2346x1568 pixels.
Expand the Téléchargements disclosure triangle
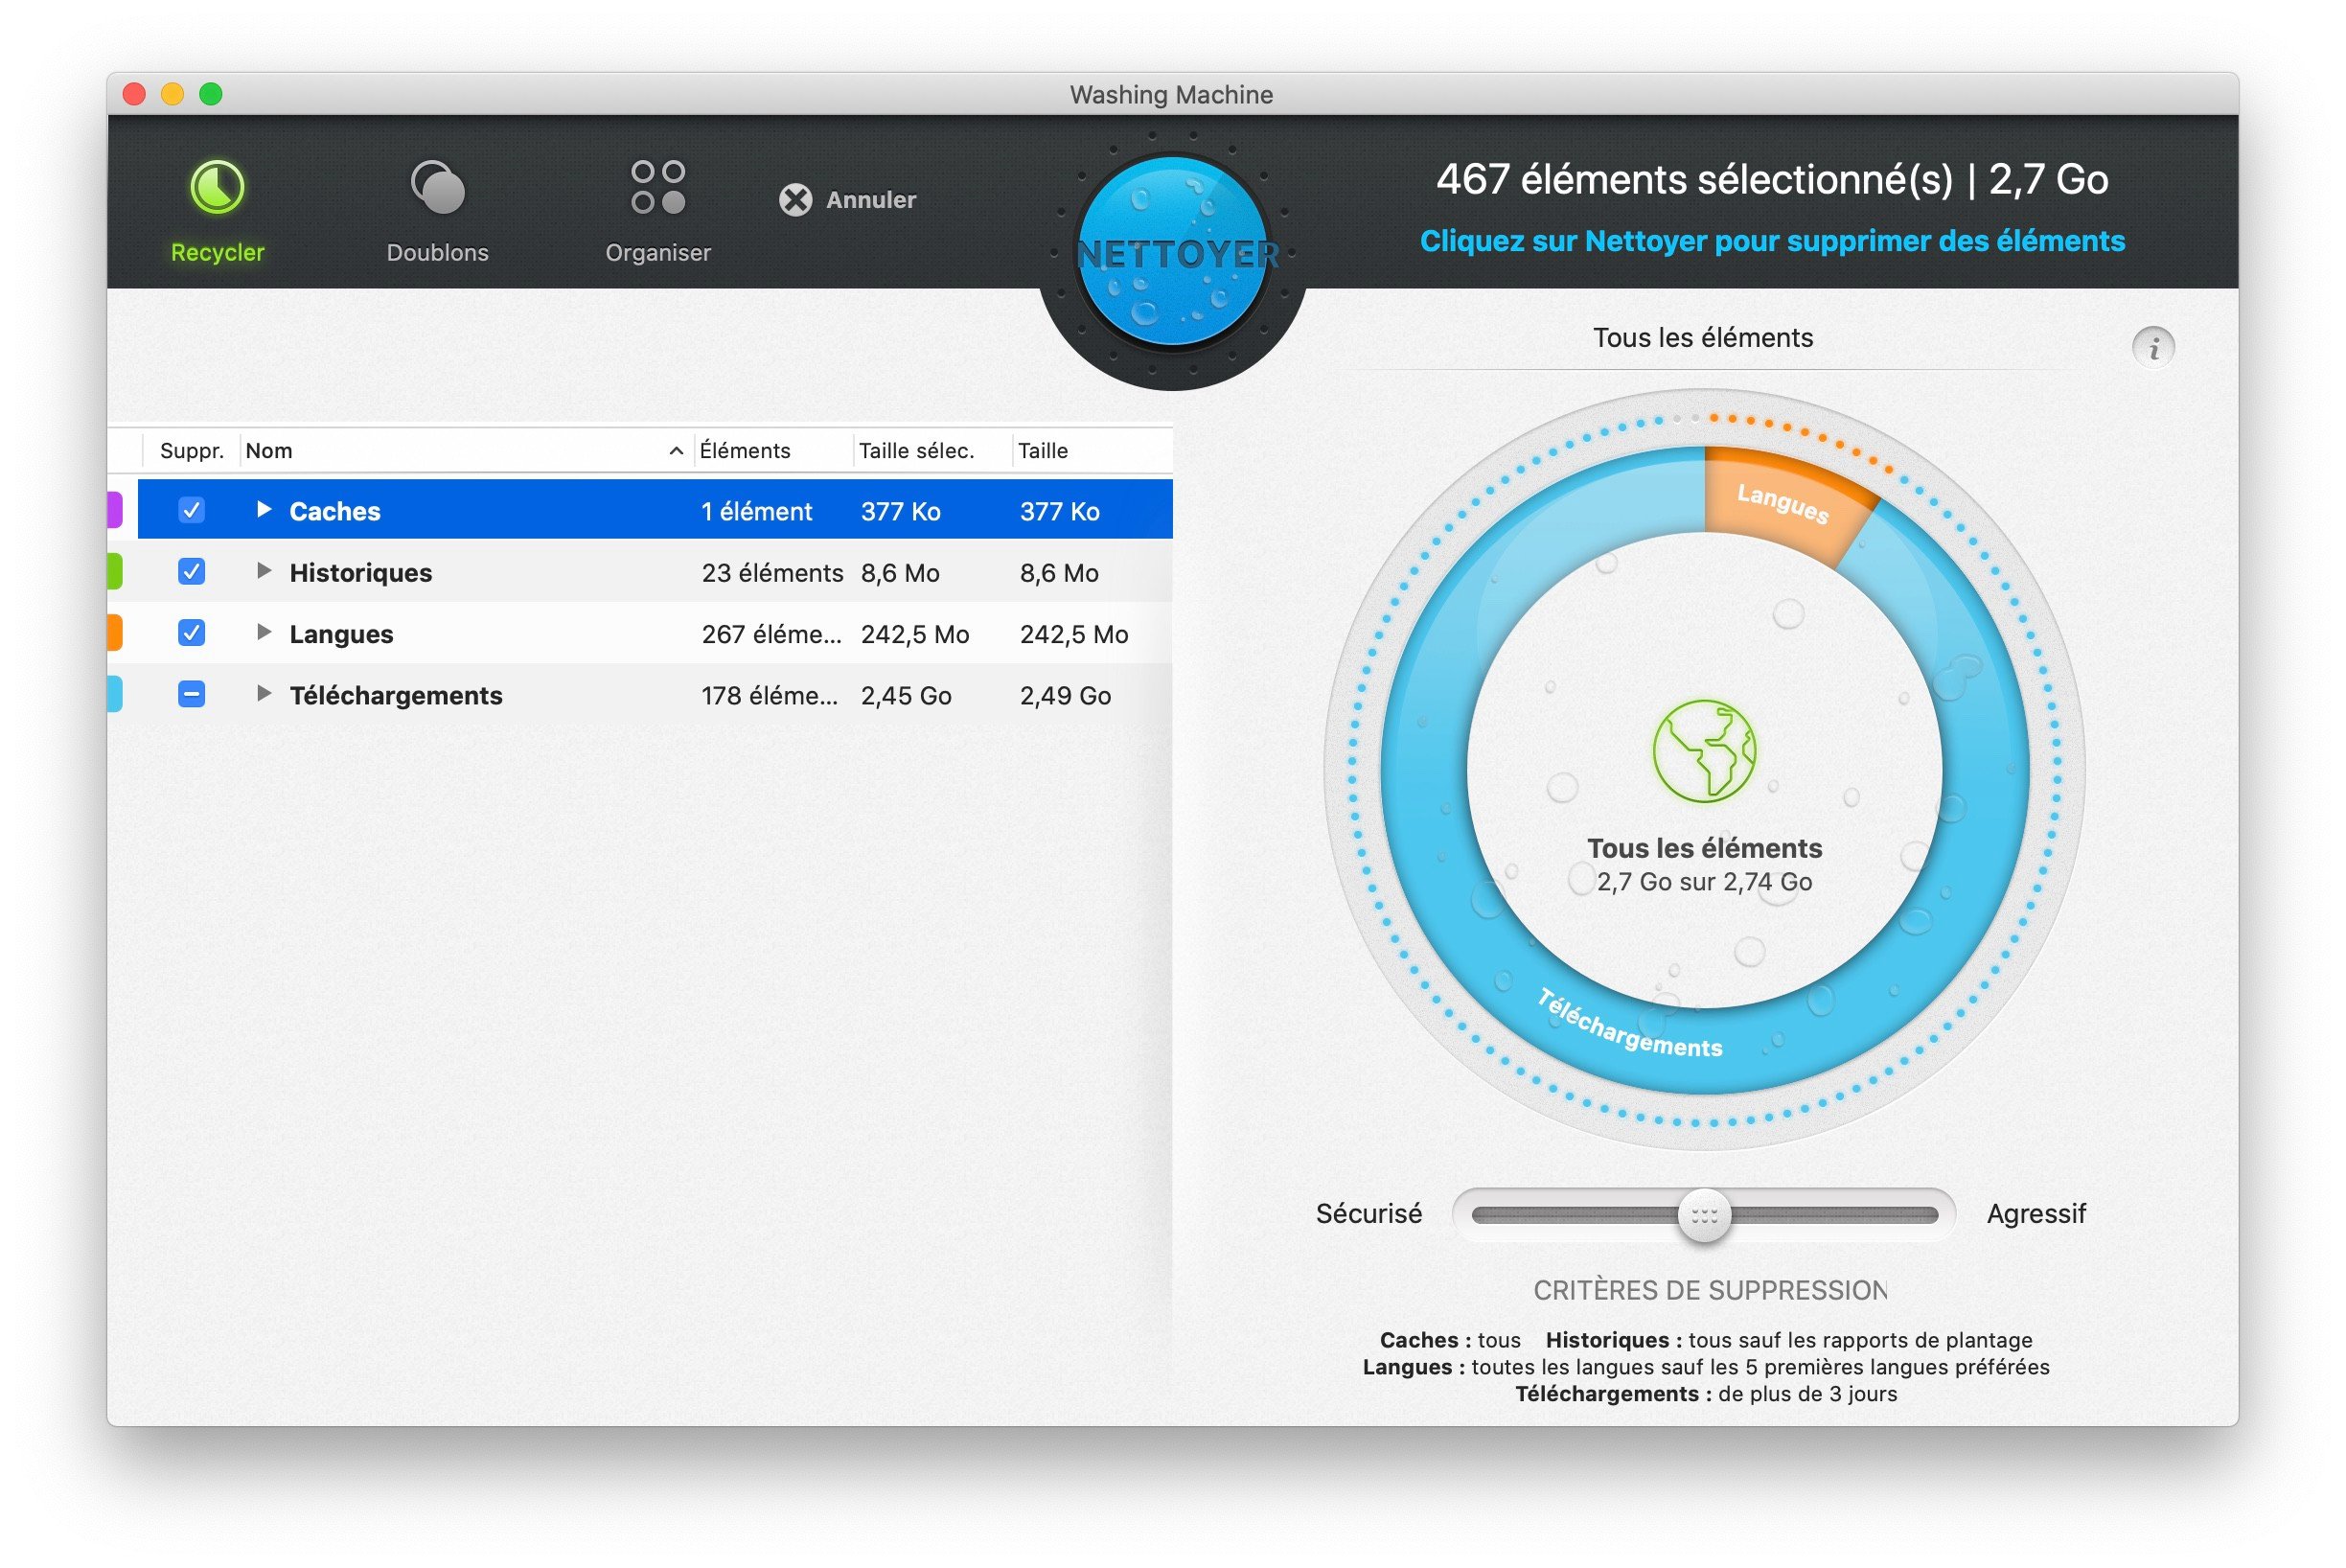click(264, 693)
